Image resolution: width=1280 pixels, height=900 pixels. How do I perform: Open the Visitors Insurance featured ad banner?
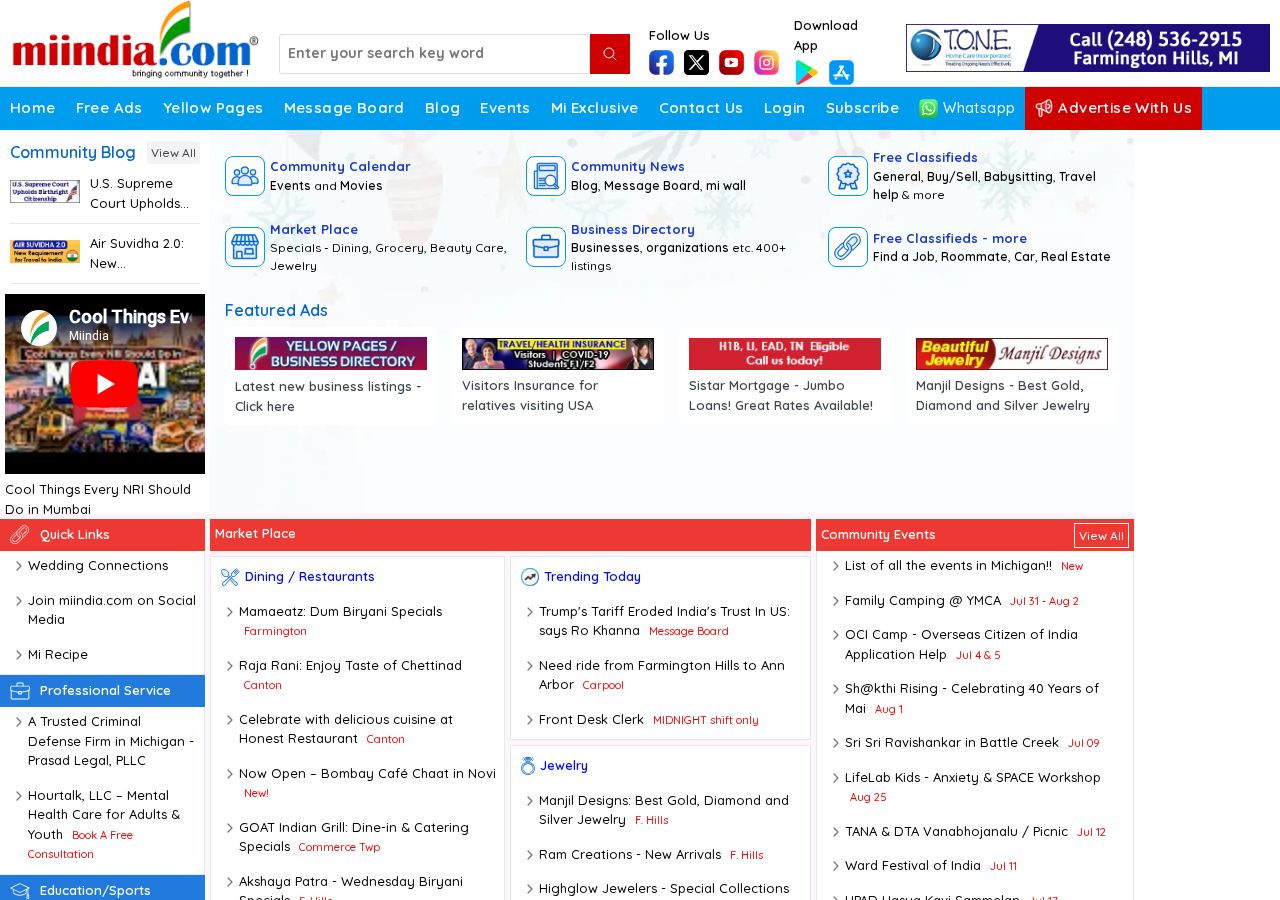click(558, 354)
